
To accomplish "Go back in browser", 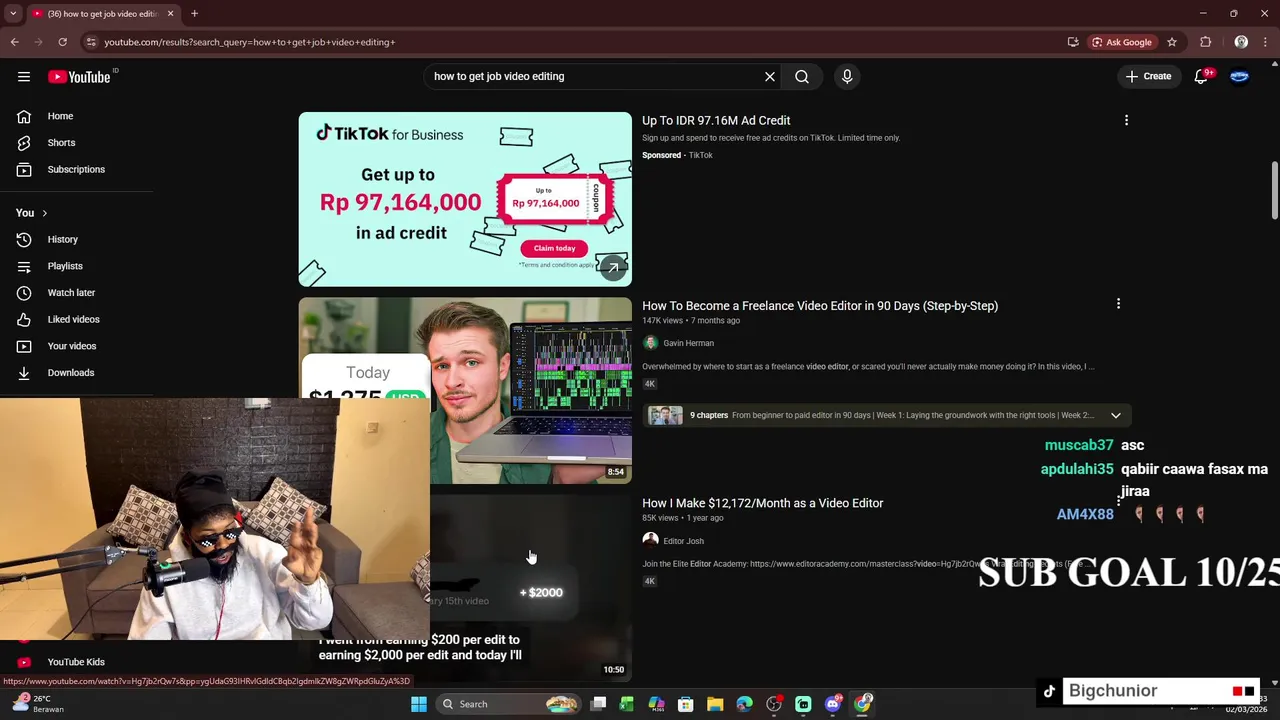I will pos(14,42).
